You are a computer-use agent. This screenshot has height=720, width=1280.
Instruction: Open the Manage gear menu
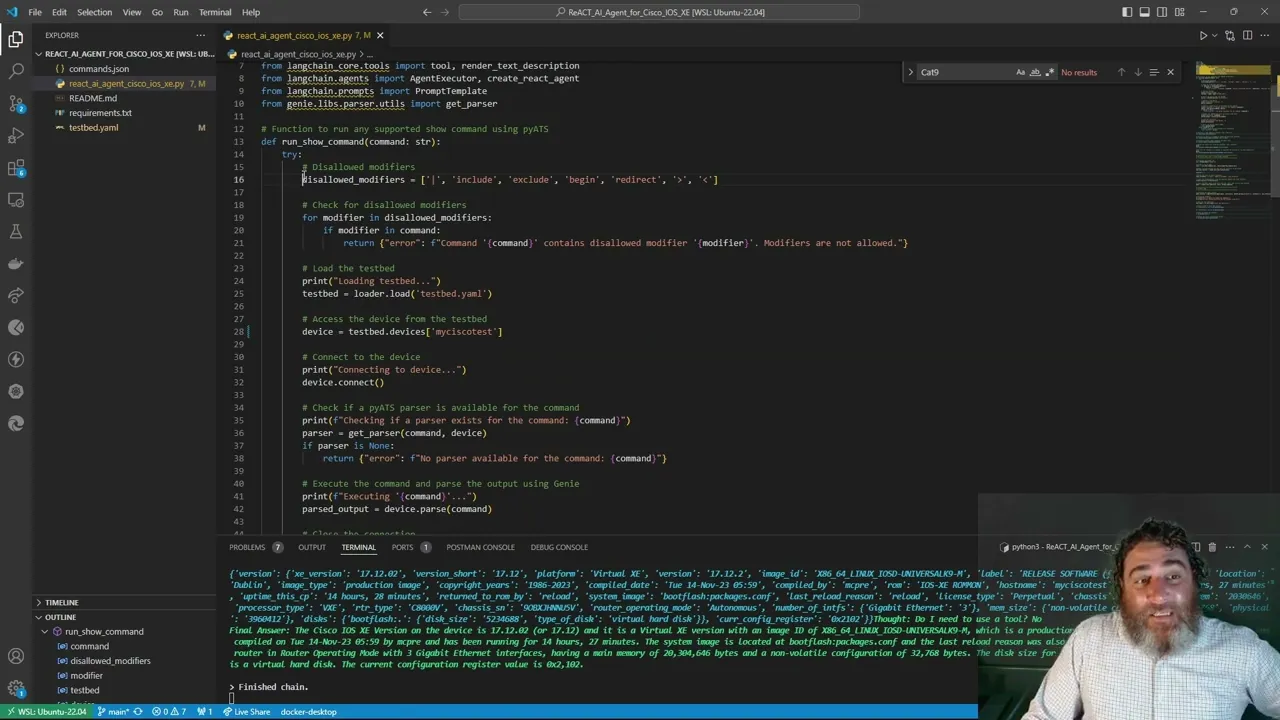16,688
